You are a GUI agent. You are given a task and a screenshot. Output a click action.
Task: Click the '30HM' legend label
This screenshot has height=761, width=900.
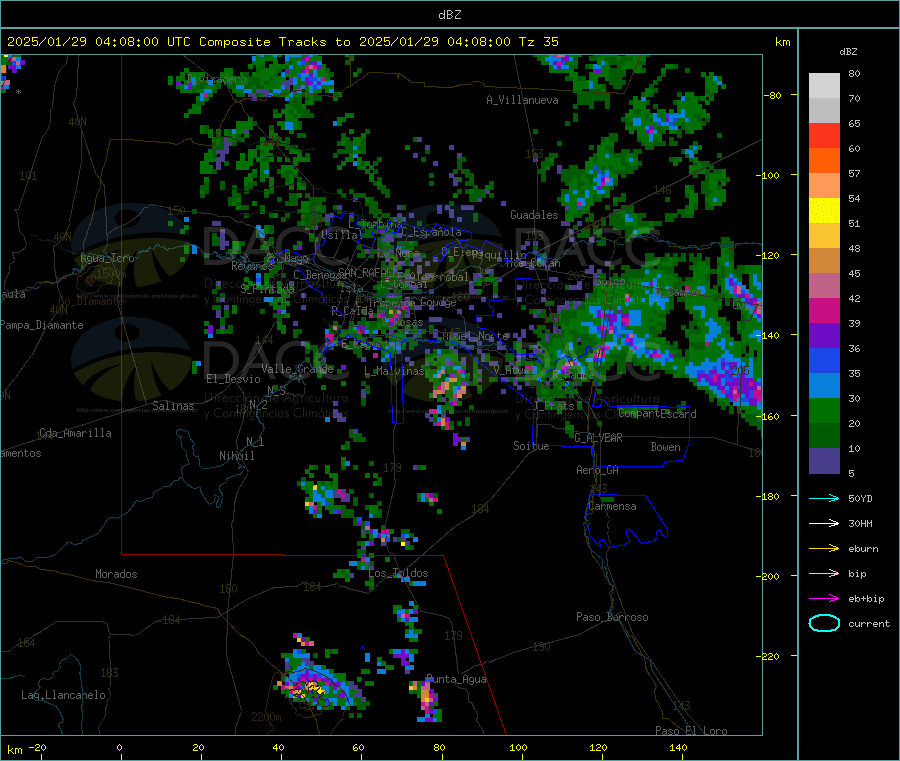point(860,523)
